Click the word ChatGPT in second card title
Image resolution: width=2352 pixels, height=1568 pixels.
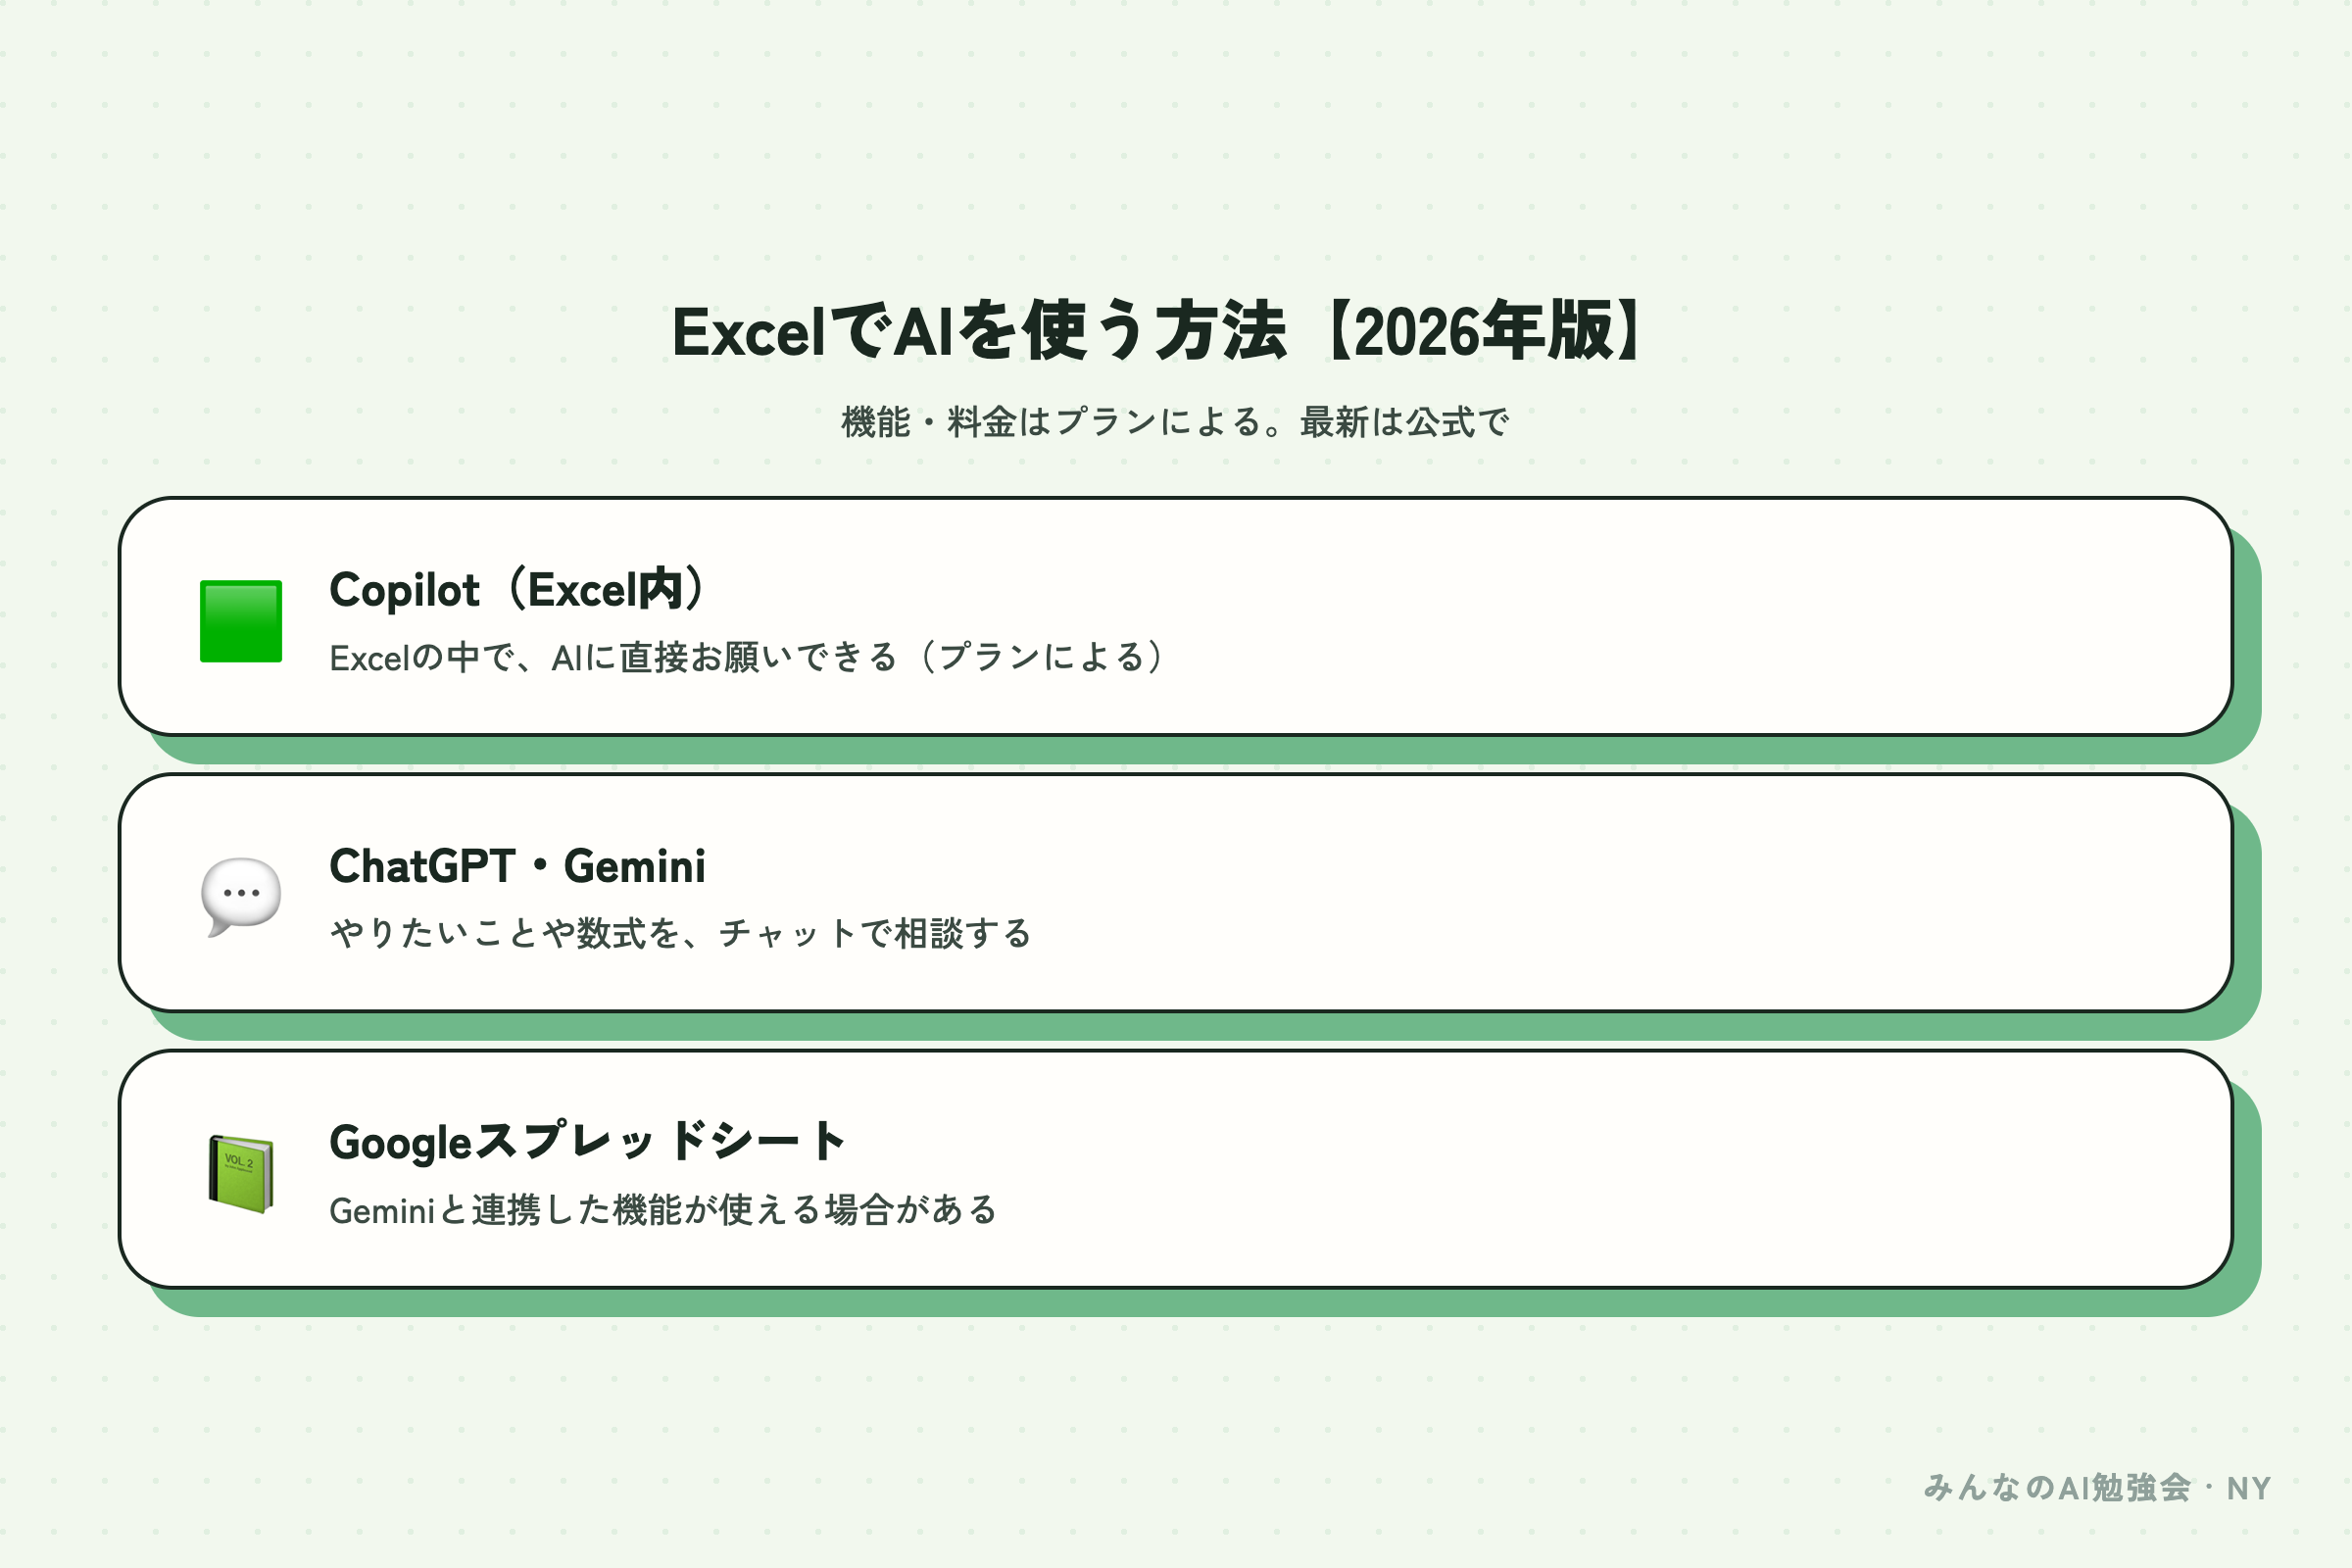(423, 866)
